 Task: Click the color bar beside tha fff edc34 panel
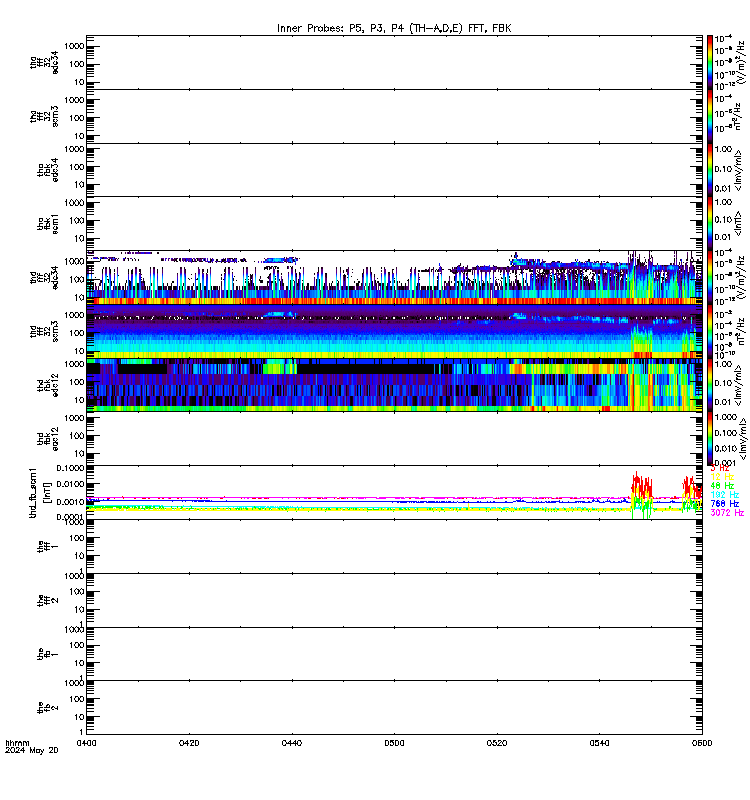pos(710,63)
